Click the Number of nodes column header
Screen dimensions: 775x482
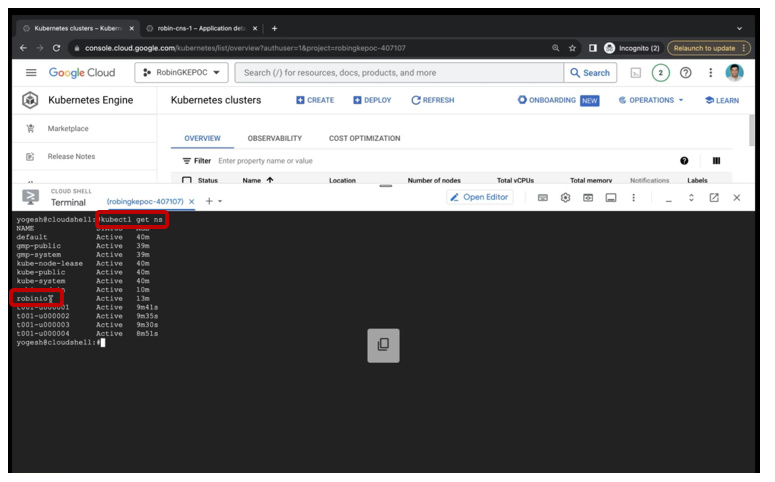click(x=434, y=180)
